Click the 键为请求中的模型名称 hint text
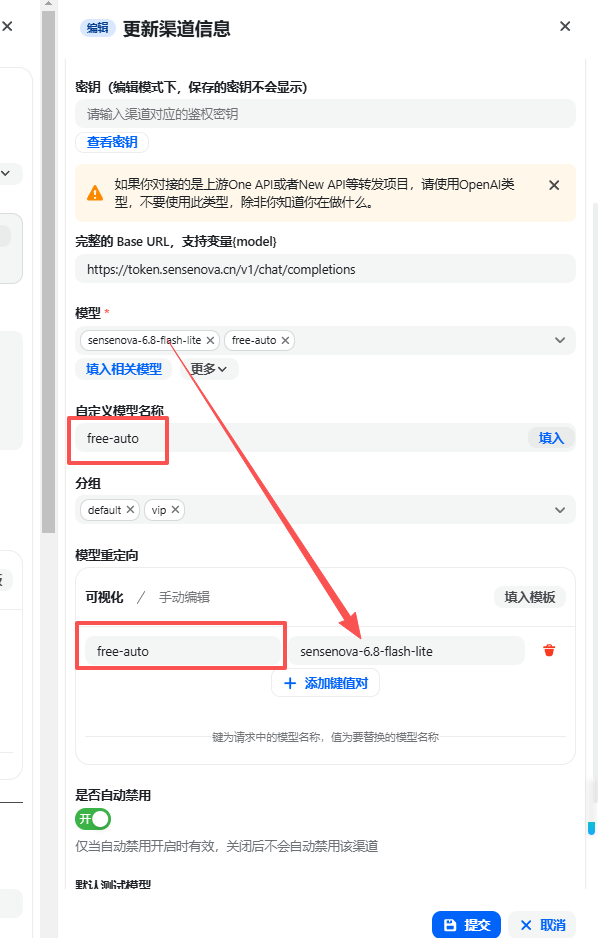The height and width of the screenshot is (938, 598). pyautogui.click(x=325, y=737)
